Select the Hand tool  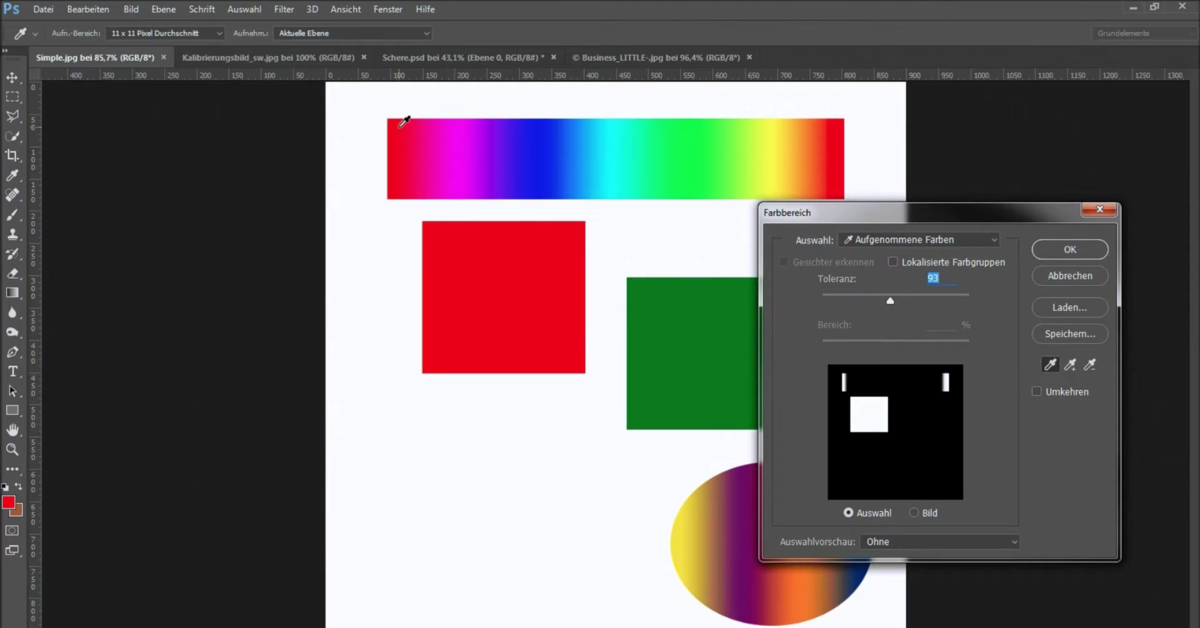click(13, 430)
